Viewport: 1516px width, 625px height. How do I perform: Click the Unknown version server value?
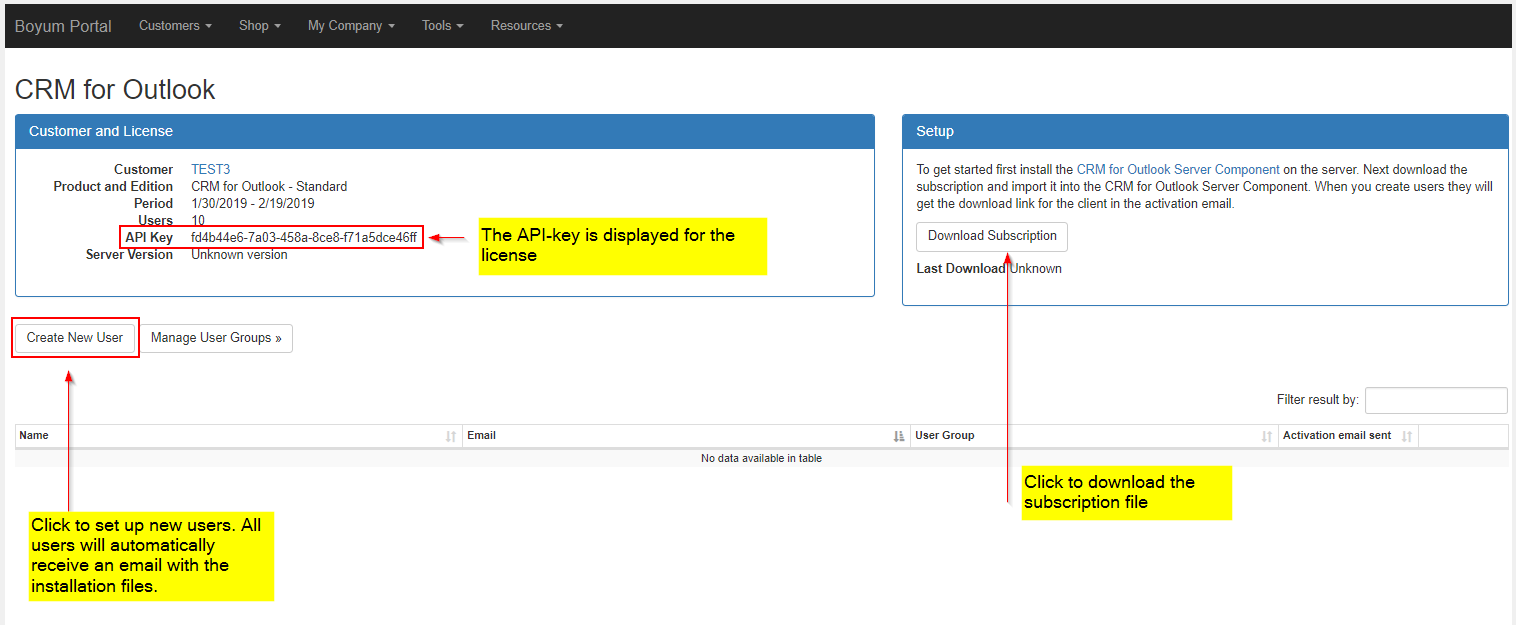(239, 255)
